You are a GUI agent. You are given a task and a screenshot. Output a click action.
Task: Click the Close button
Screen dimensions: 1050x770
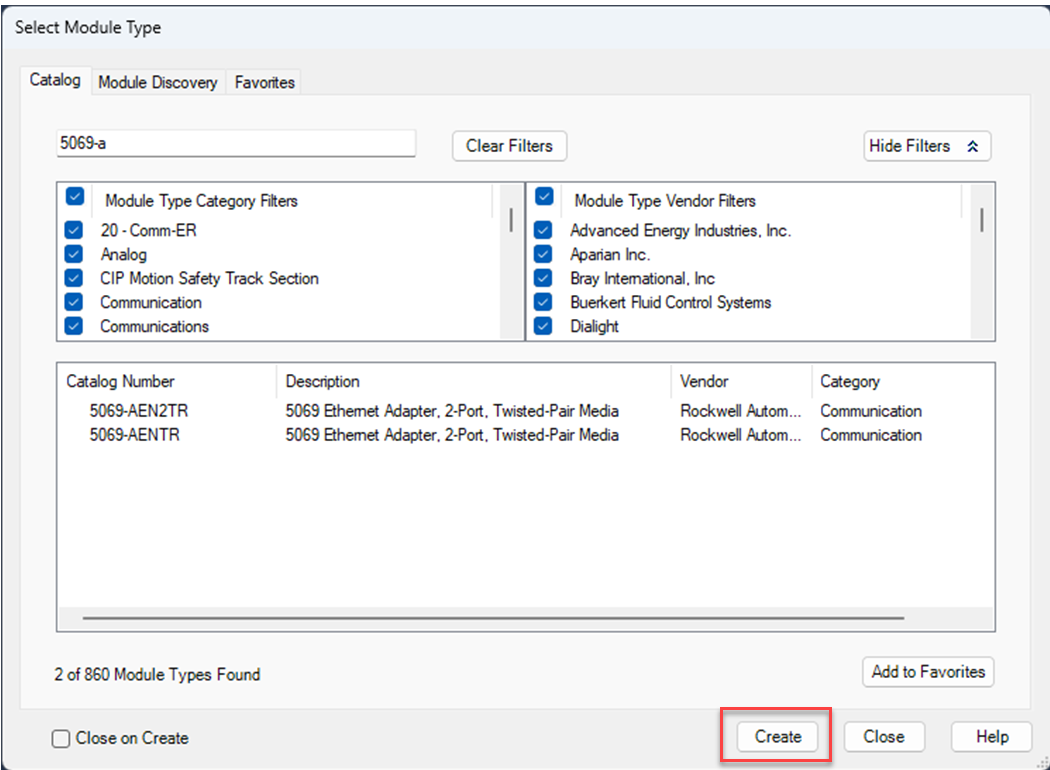coord(884,737)
